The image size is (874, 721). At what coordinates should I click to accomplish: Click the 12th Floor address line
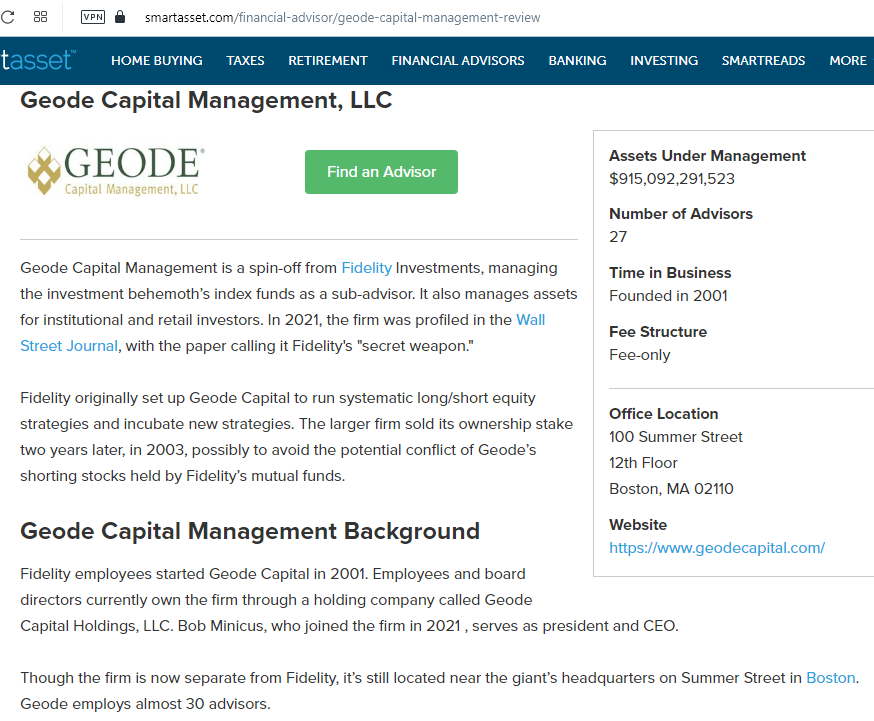643,463
